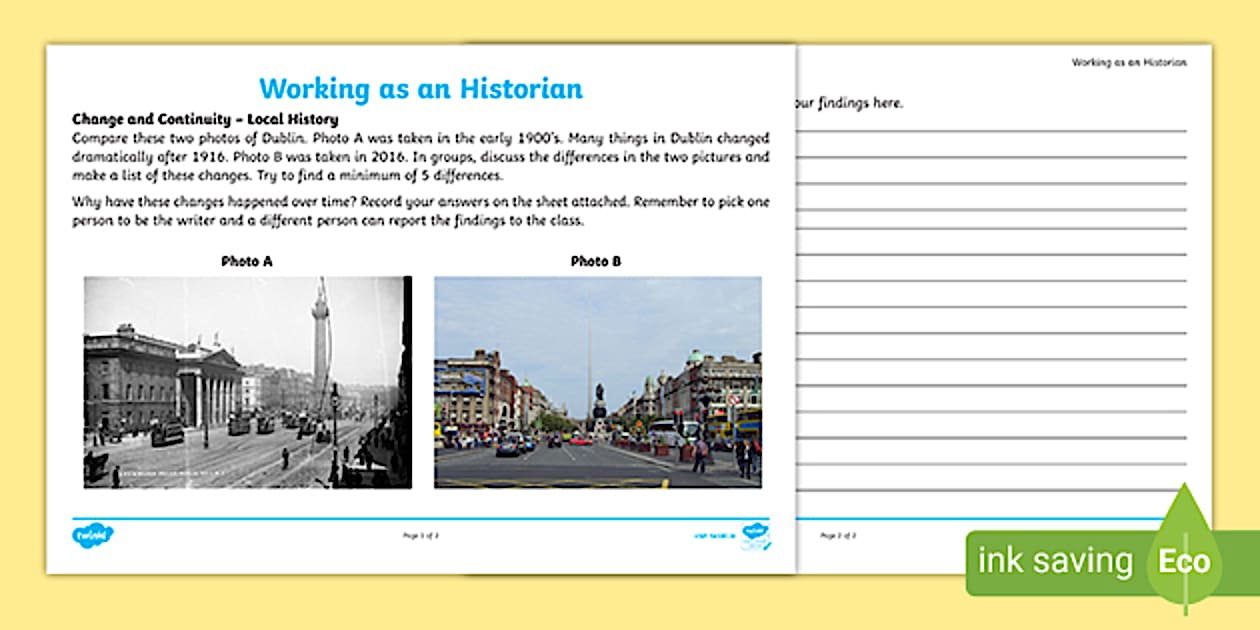Click the first blank writing line on page two
This screenshot has height=630, width=1260.
[990, 128]
